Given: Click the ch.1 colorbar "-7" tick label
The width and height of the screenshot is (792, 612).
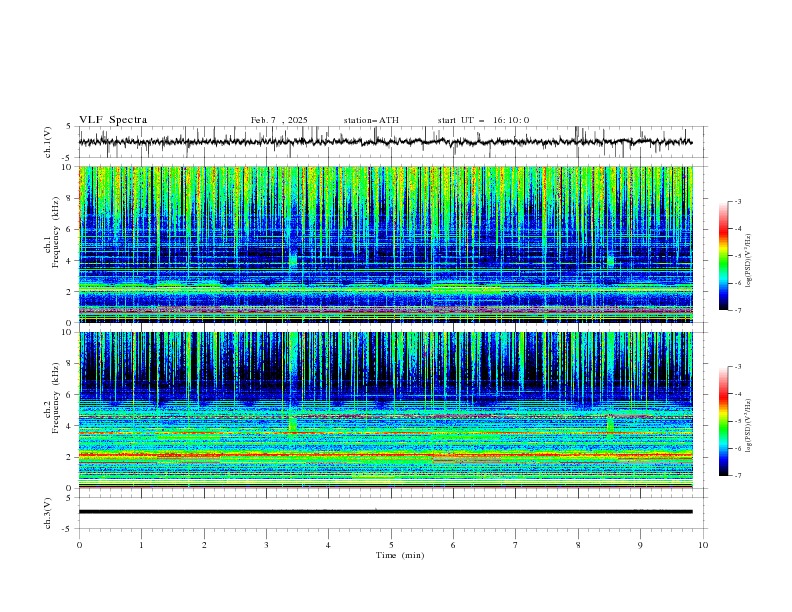Looking at the screenshot, I should (x=737, y=310).
